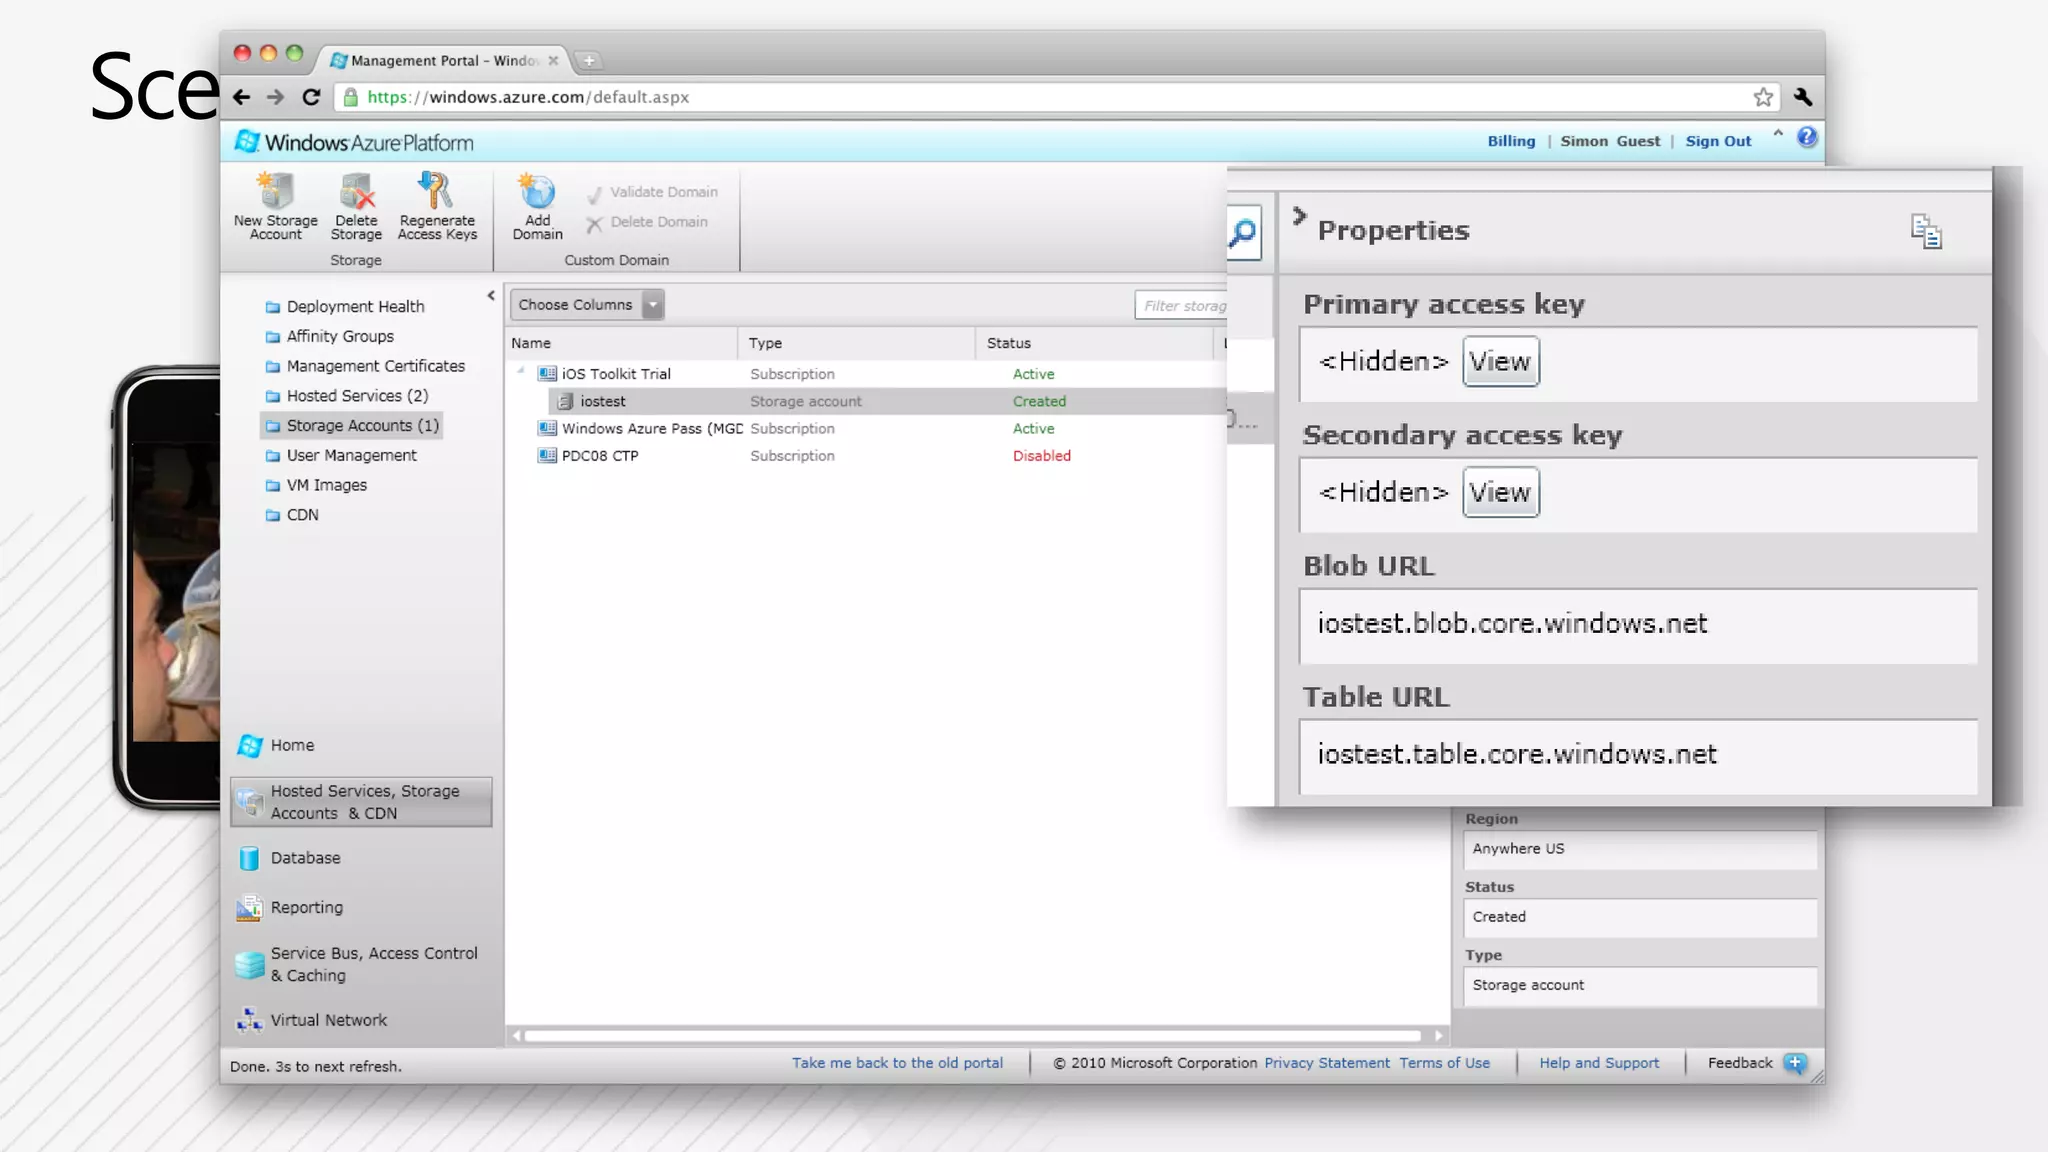Viewport: 2048px width, 1152px height.
Task: Reload the page with the refresh icon
Action: point(311,97)
